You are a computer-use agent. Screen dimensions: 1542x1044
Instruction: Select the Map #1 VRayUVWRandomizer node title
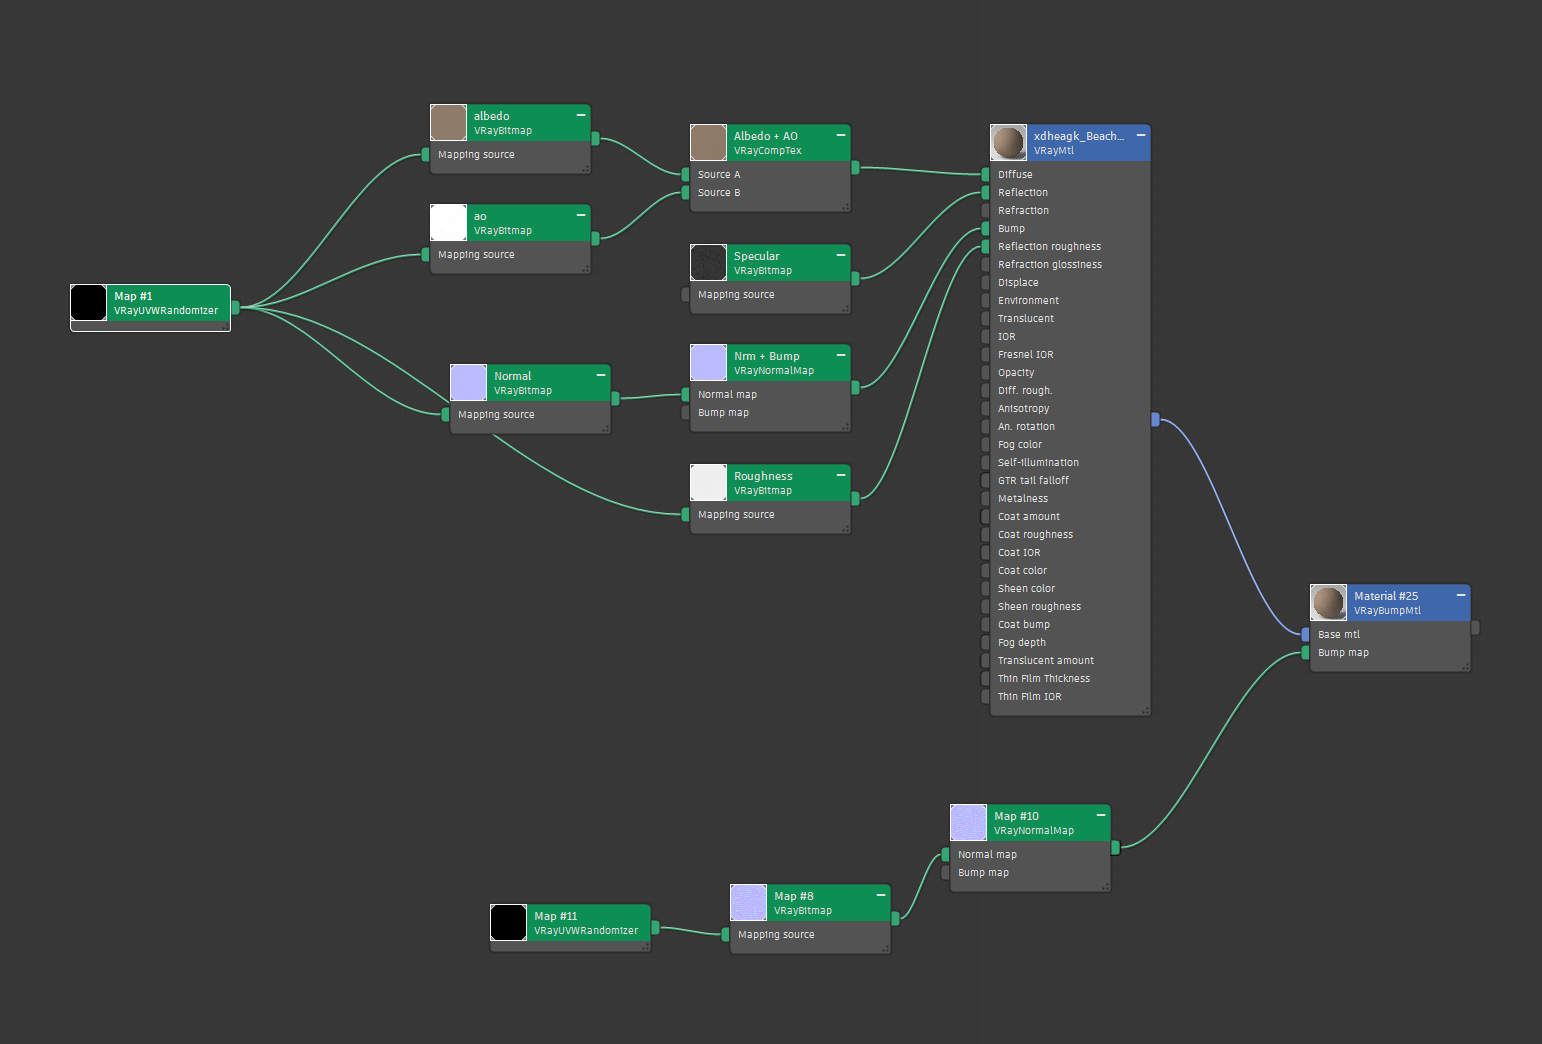point(168,303)
